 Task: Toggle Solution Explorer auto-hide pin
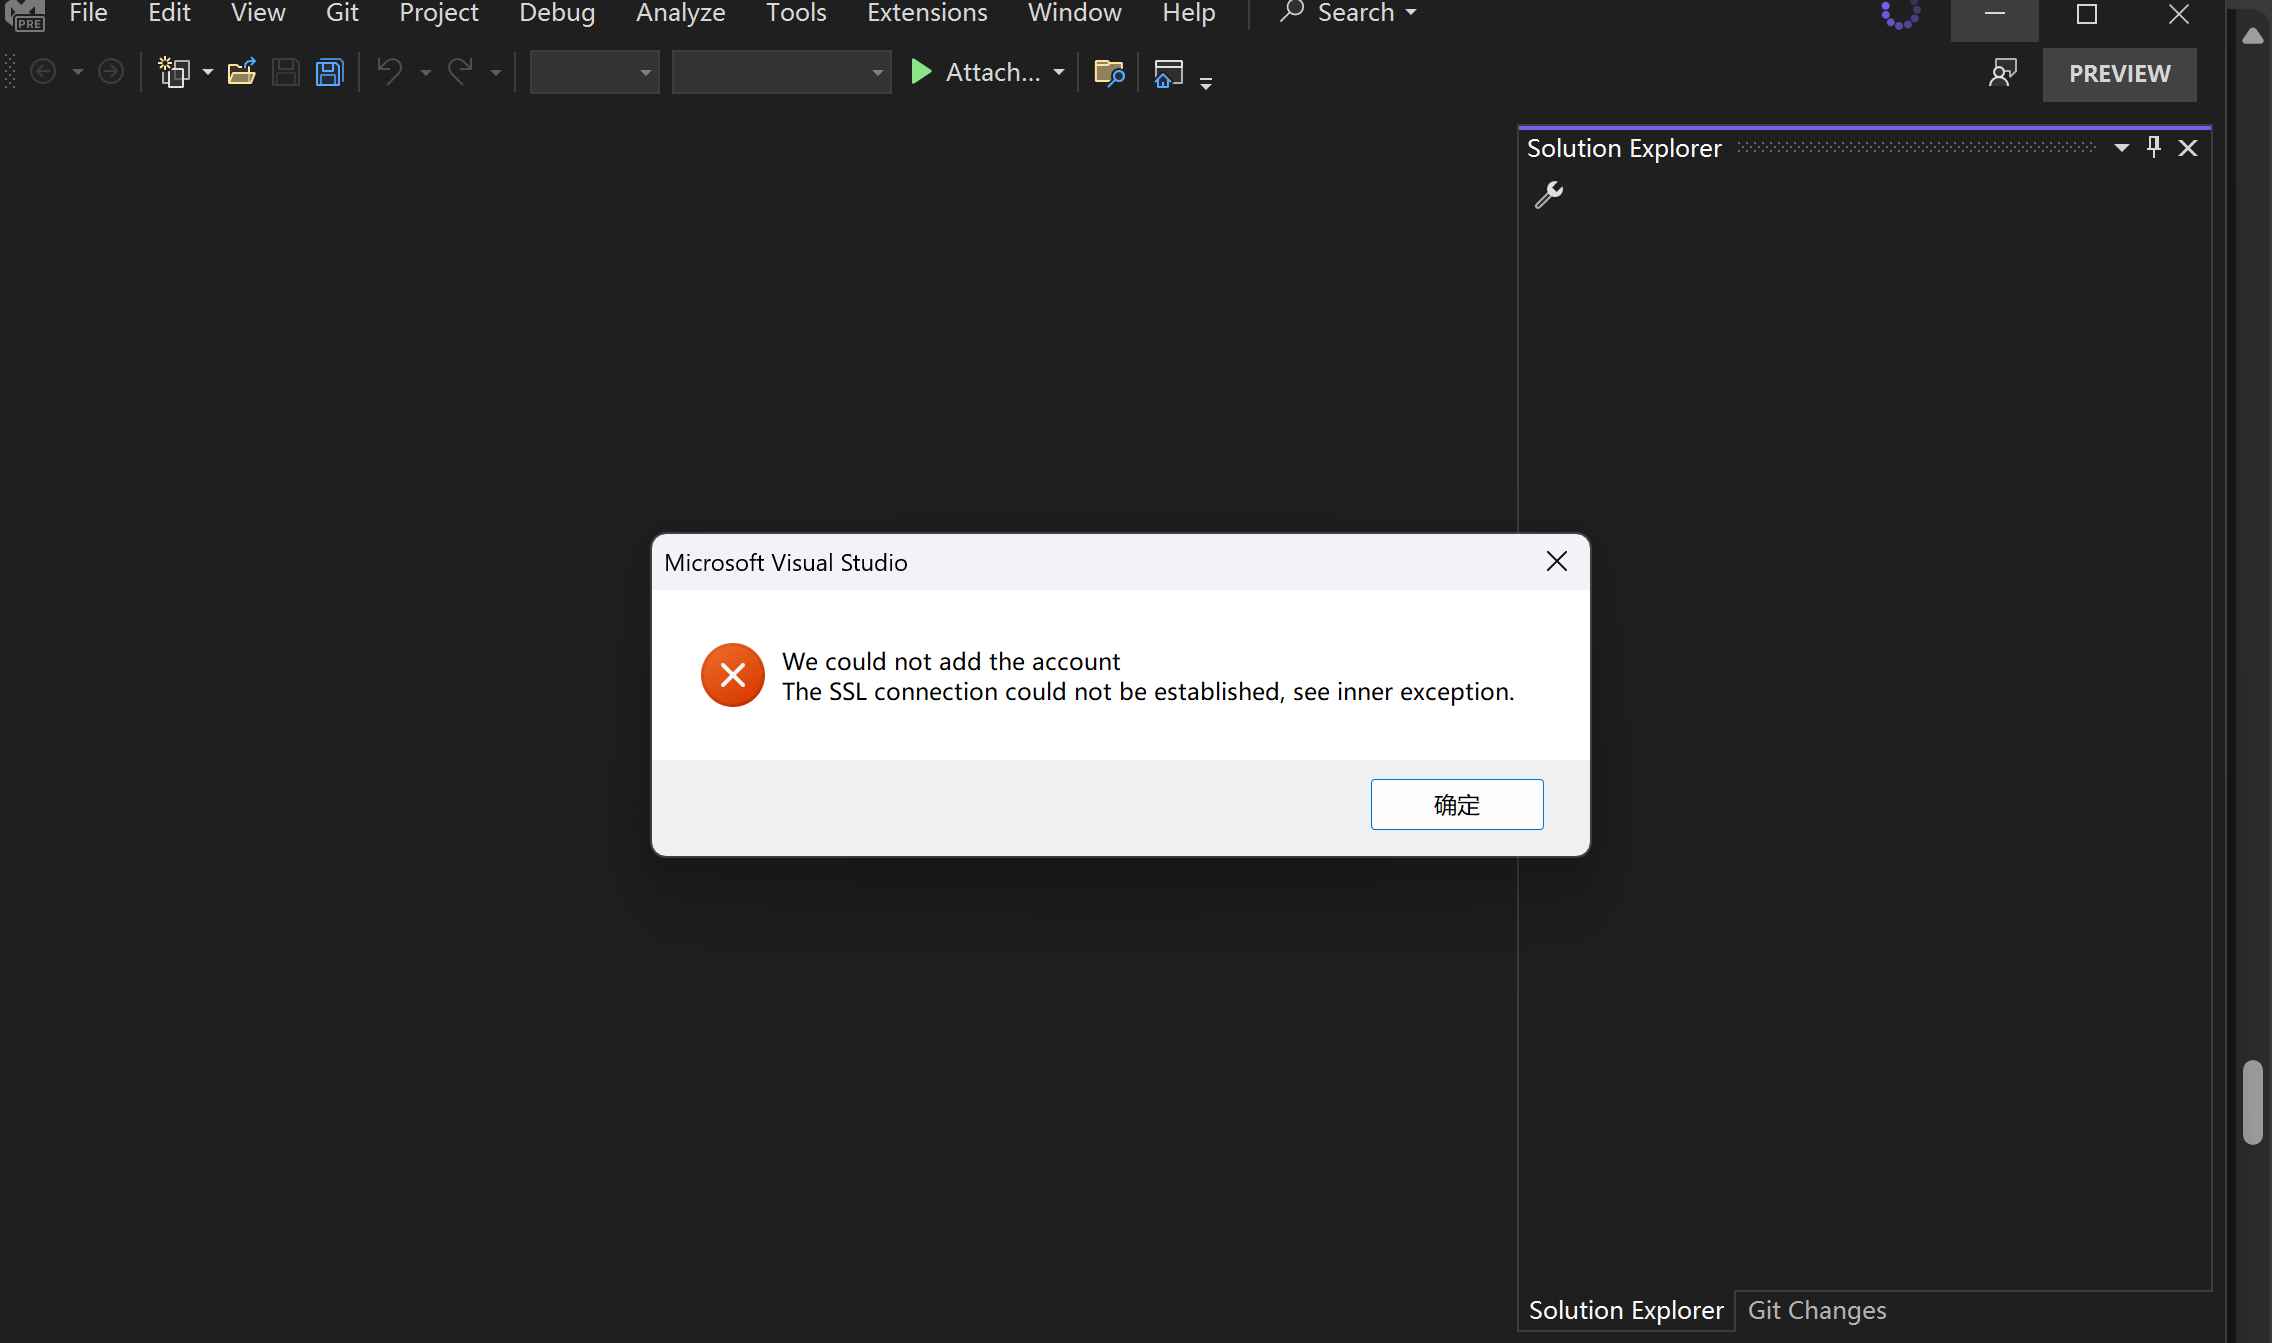pyautogui.click(x=2154, y=147)
